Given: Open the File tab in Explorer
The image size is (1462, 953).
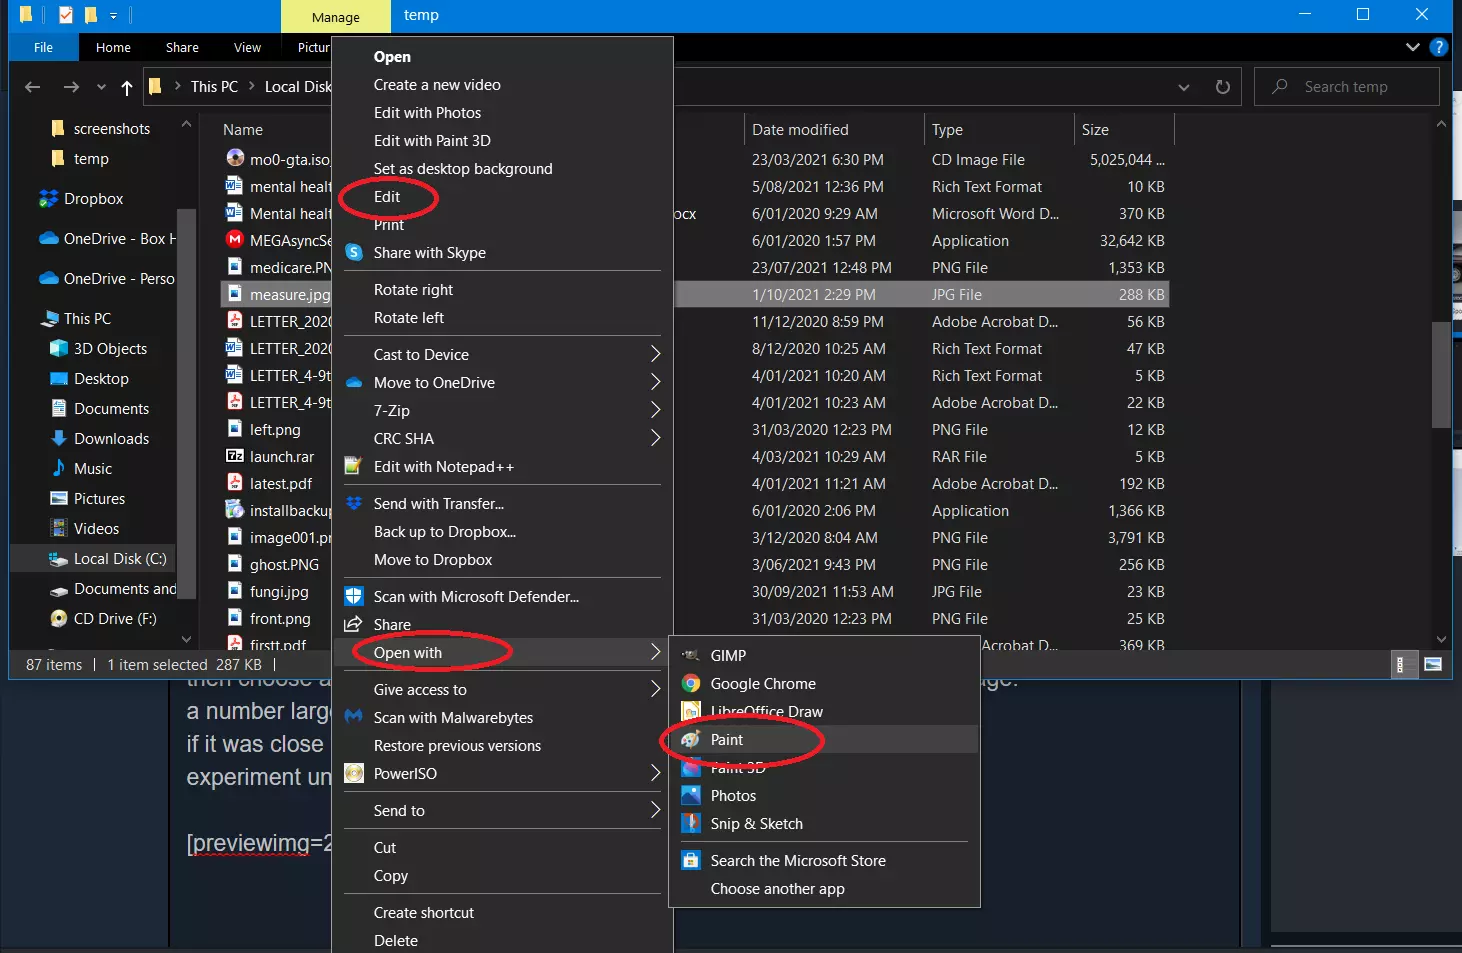Looking at the screenshot, I should [x=44, y=47].
